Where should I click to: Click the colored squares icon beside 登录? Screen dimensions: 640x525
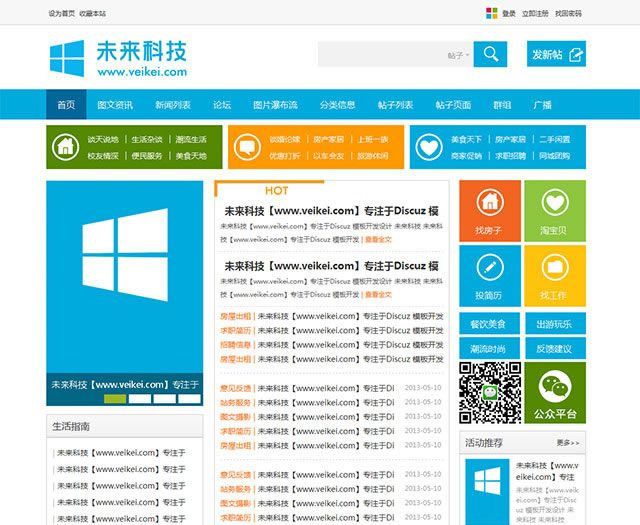tap(491, 13)
